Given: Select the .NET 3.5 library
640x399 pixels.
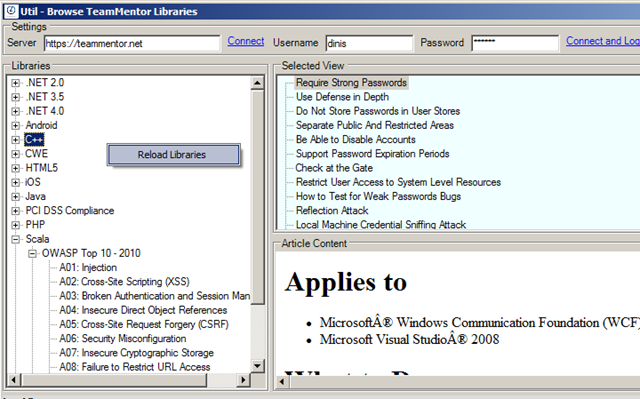Looking at the screenshot, I should (45, 97).
